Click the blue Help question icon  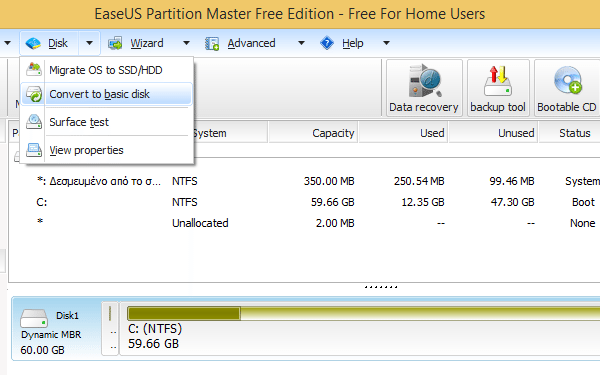(327, 43)
